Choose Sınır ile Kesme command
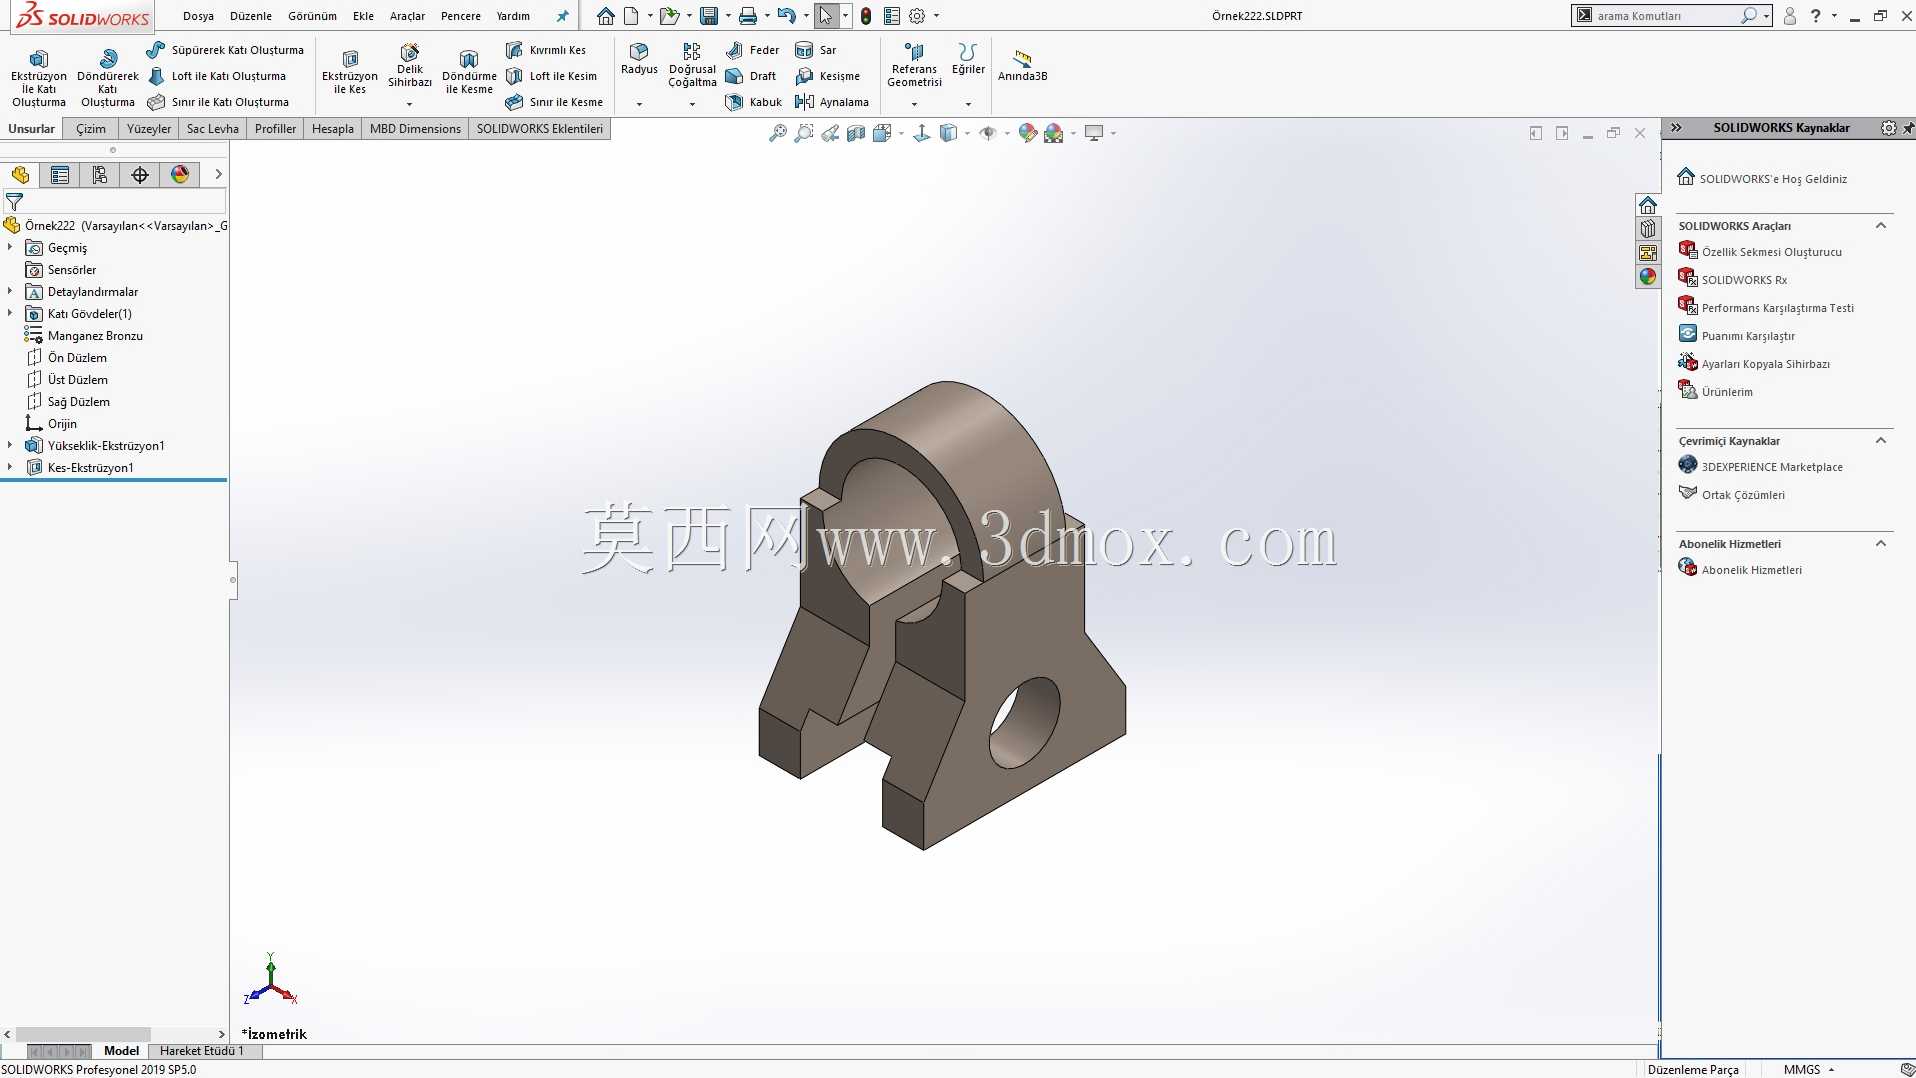The image size is (1916, 1078). click(x=554, y=102)
